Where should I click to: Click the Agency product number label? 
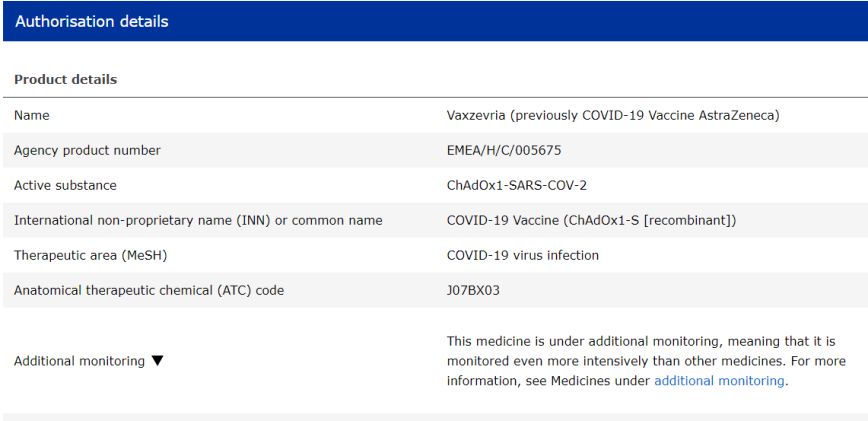[x=87, y=150]
